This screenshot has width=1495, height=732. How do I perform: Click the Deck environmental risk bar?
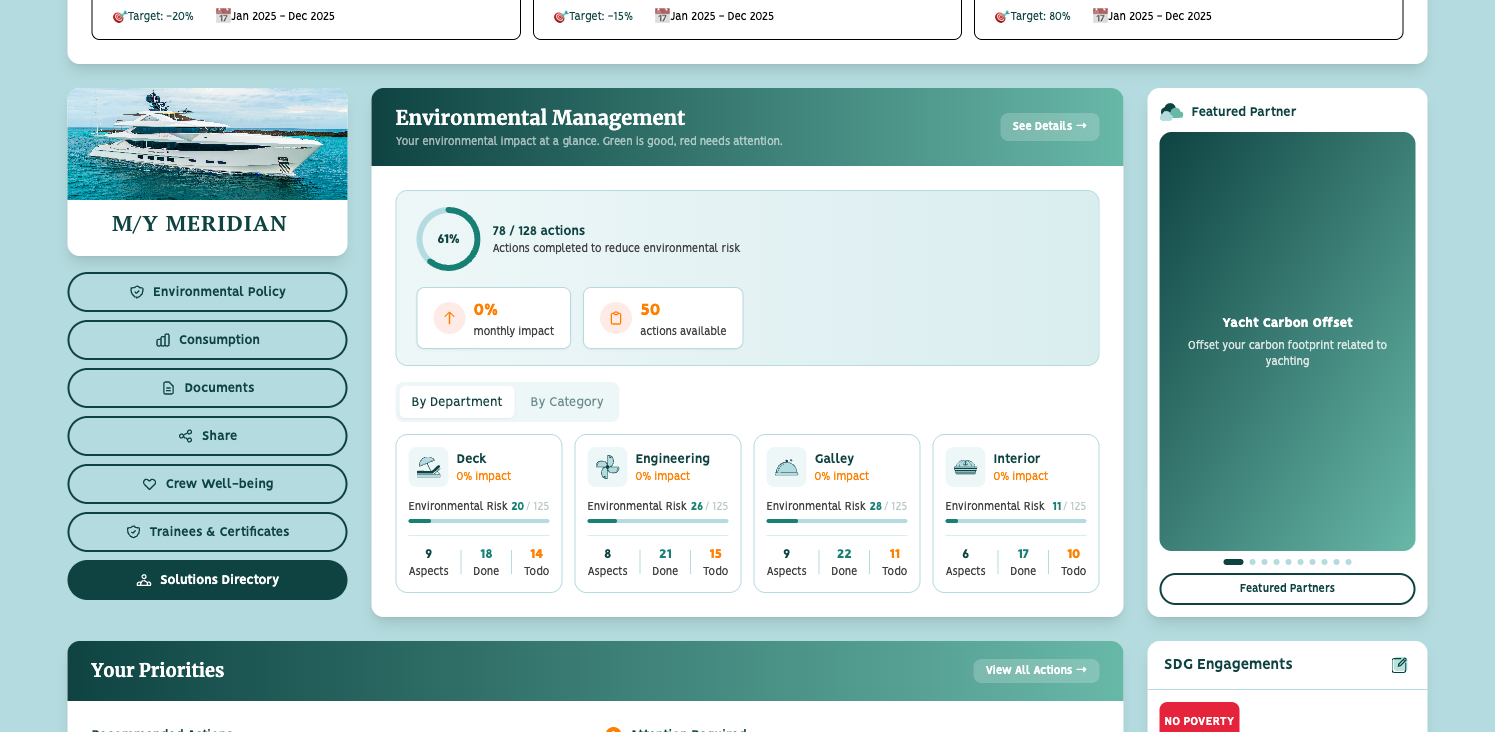[x=479, y=521]
